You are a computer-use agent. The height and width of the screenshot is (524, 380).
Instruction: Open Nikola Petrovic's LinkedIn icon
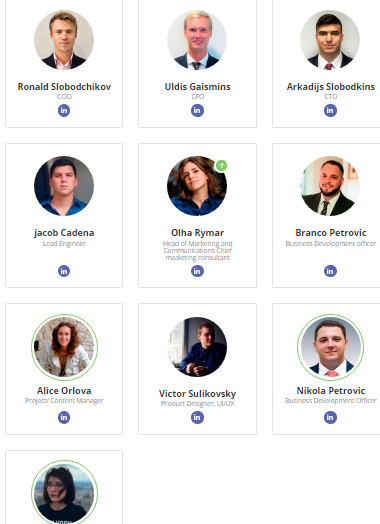pos(330,417)
